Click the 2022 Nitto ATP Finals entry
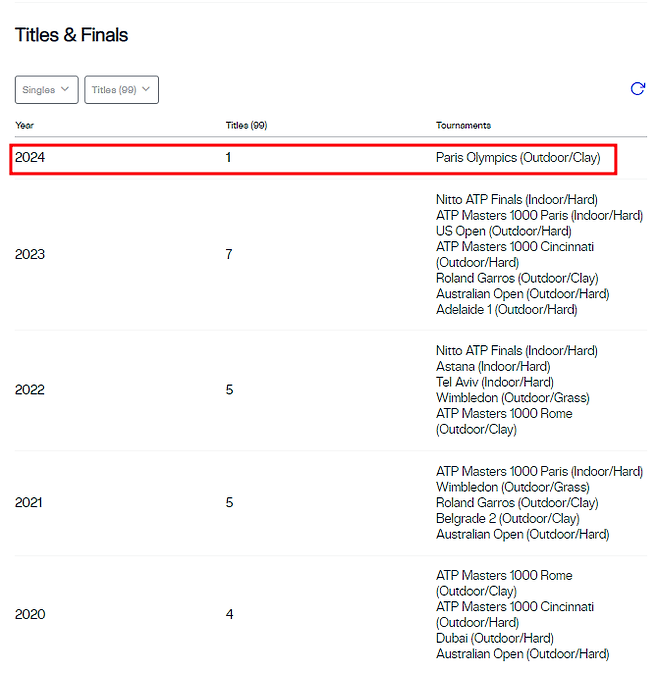Screen dimensions: 658x673 click(x=517, y=351)
